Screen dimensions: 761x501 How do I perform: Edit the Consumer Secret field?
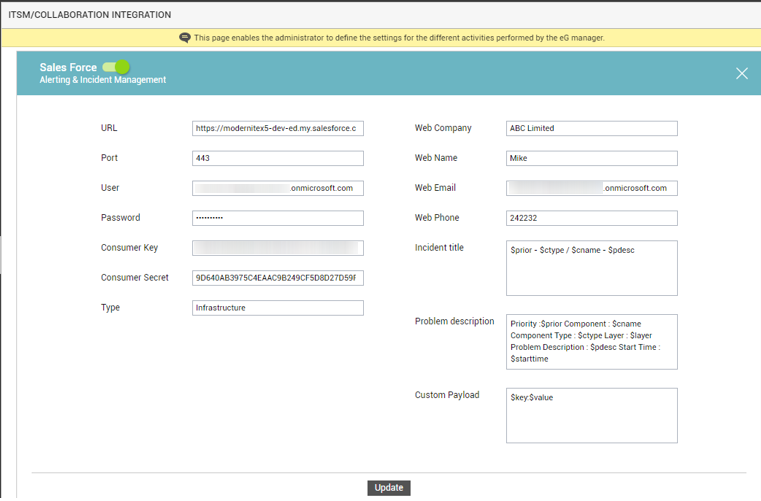point(278,278)
